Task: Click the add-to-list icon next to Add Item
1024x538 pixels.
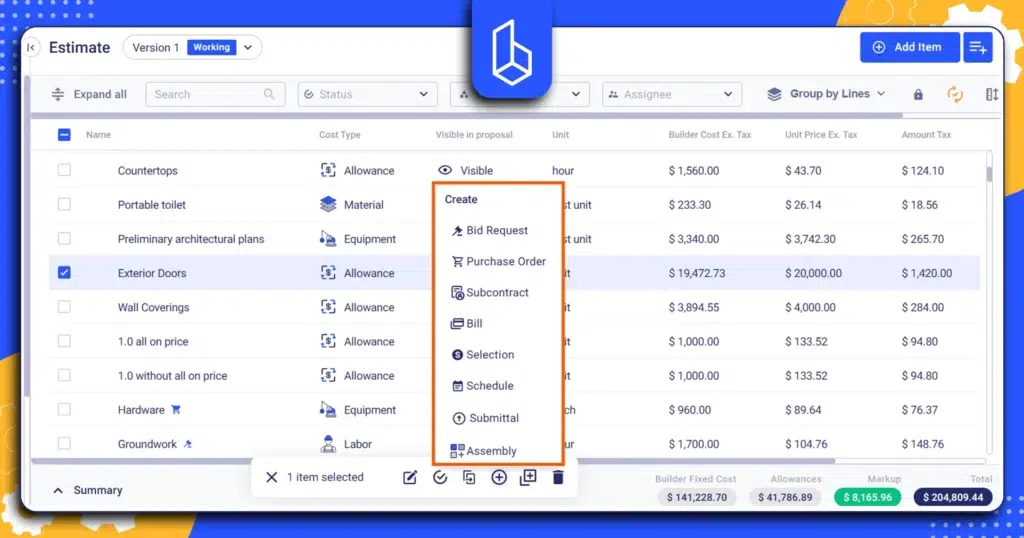Action: tap(978, 47)
